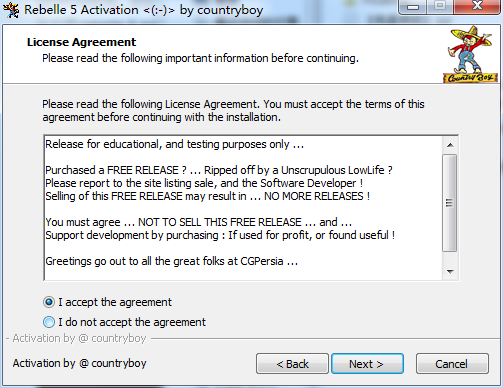Image resolution: width=503 pixels, height=388 pixels.
Task: Close the activation window with X
Action: pos(477,6)
